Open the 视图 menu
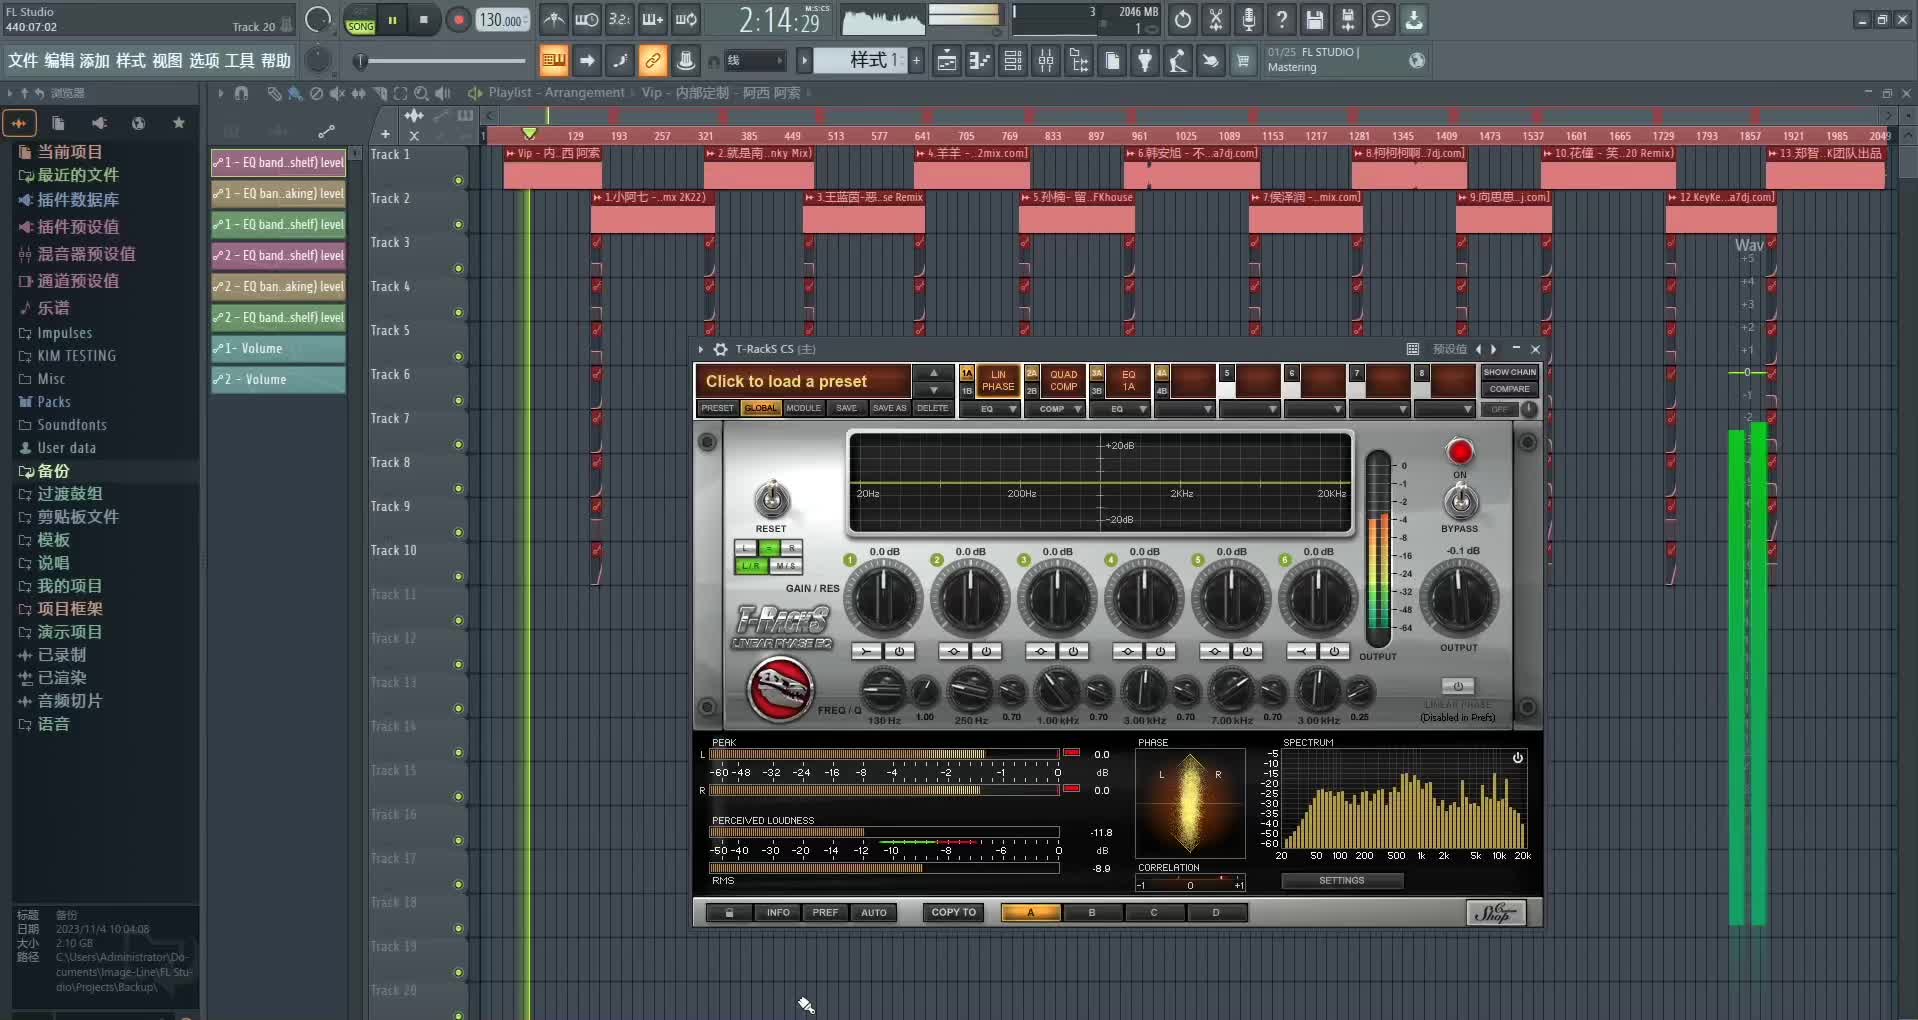This screenshot has height=1020, width=1918. pyautogui.click(x=167, y=61)
